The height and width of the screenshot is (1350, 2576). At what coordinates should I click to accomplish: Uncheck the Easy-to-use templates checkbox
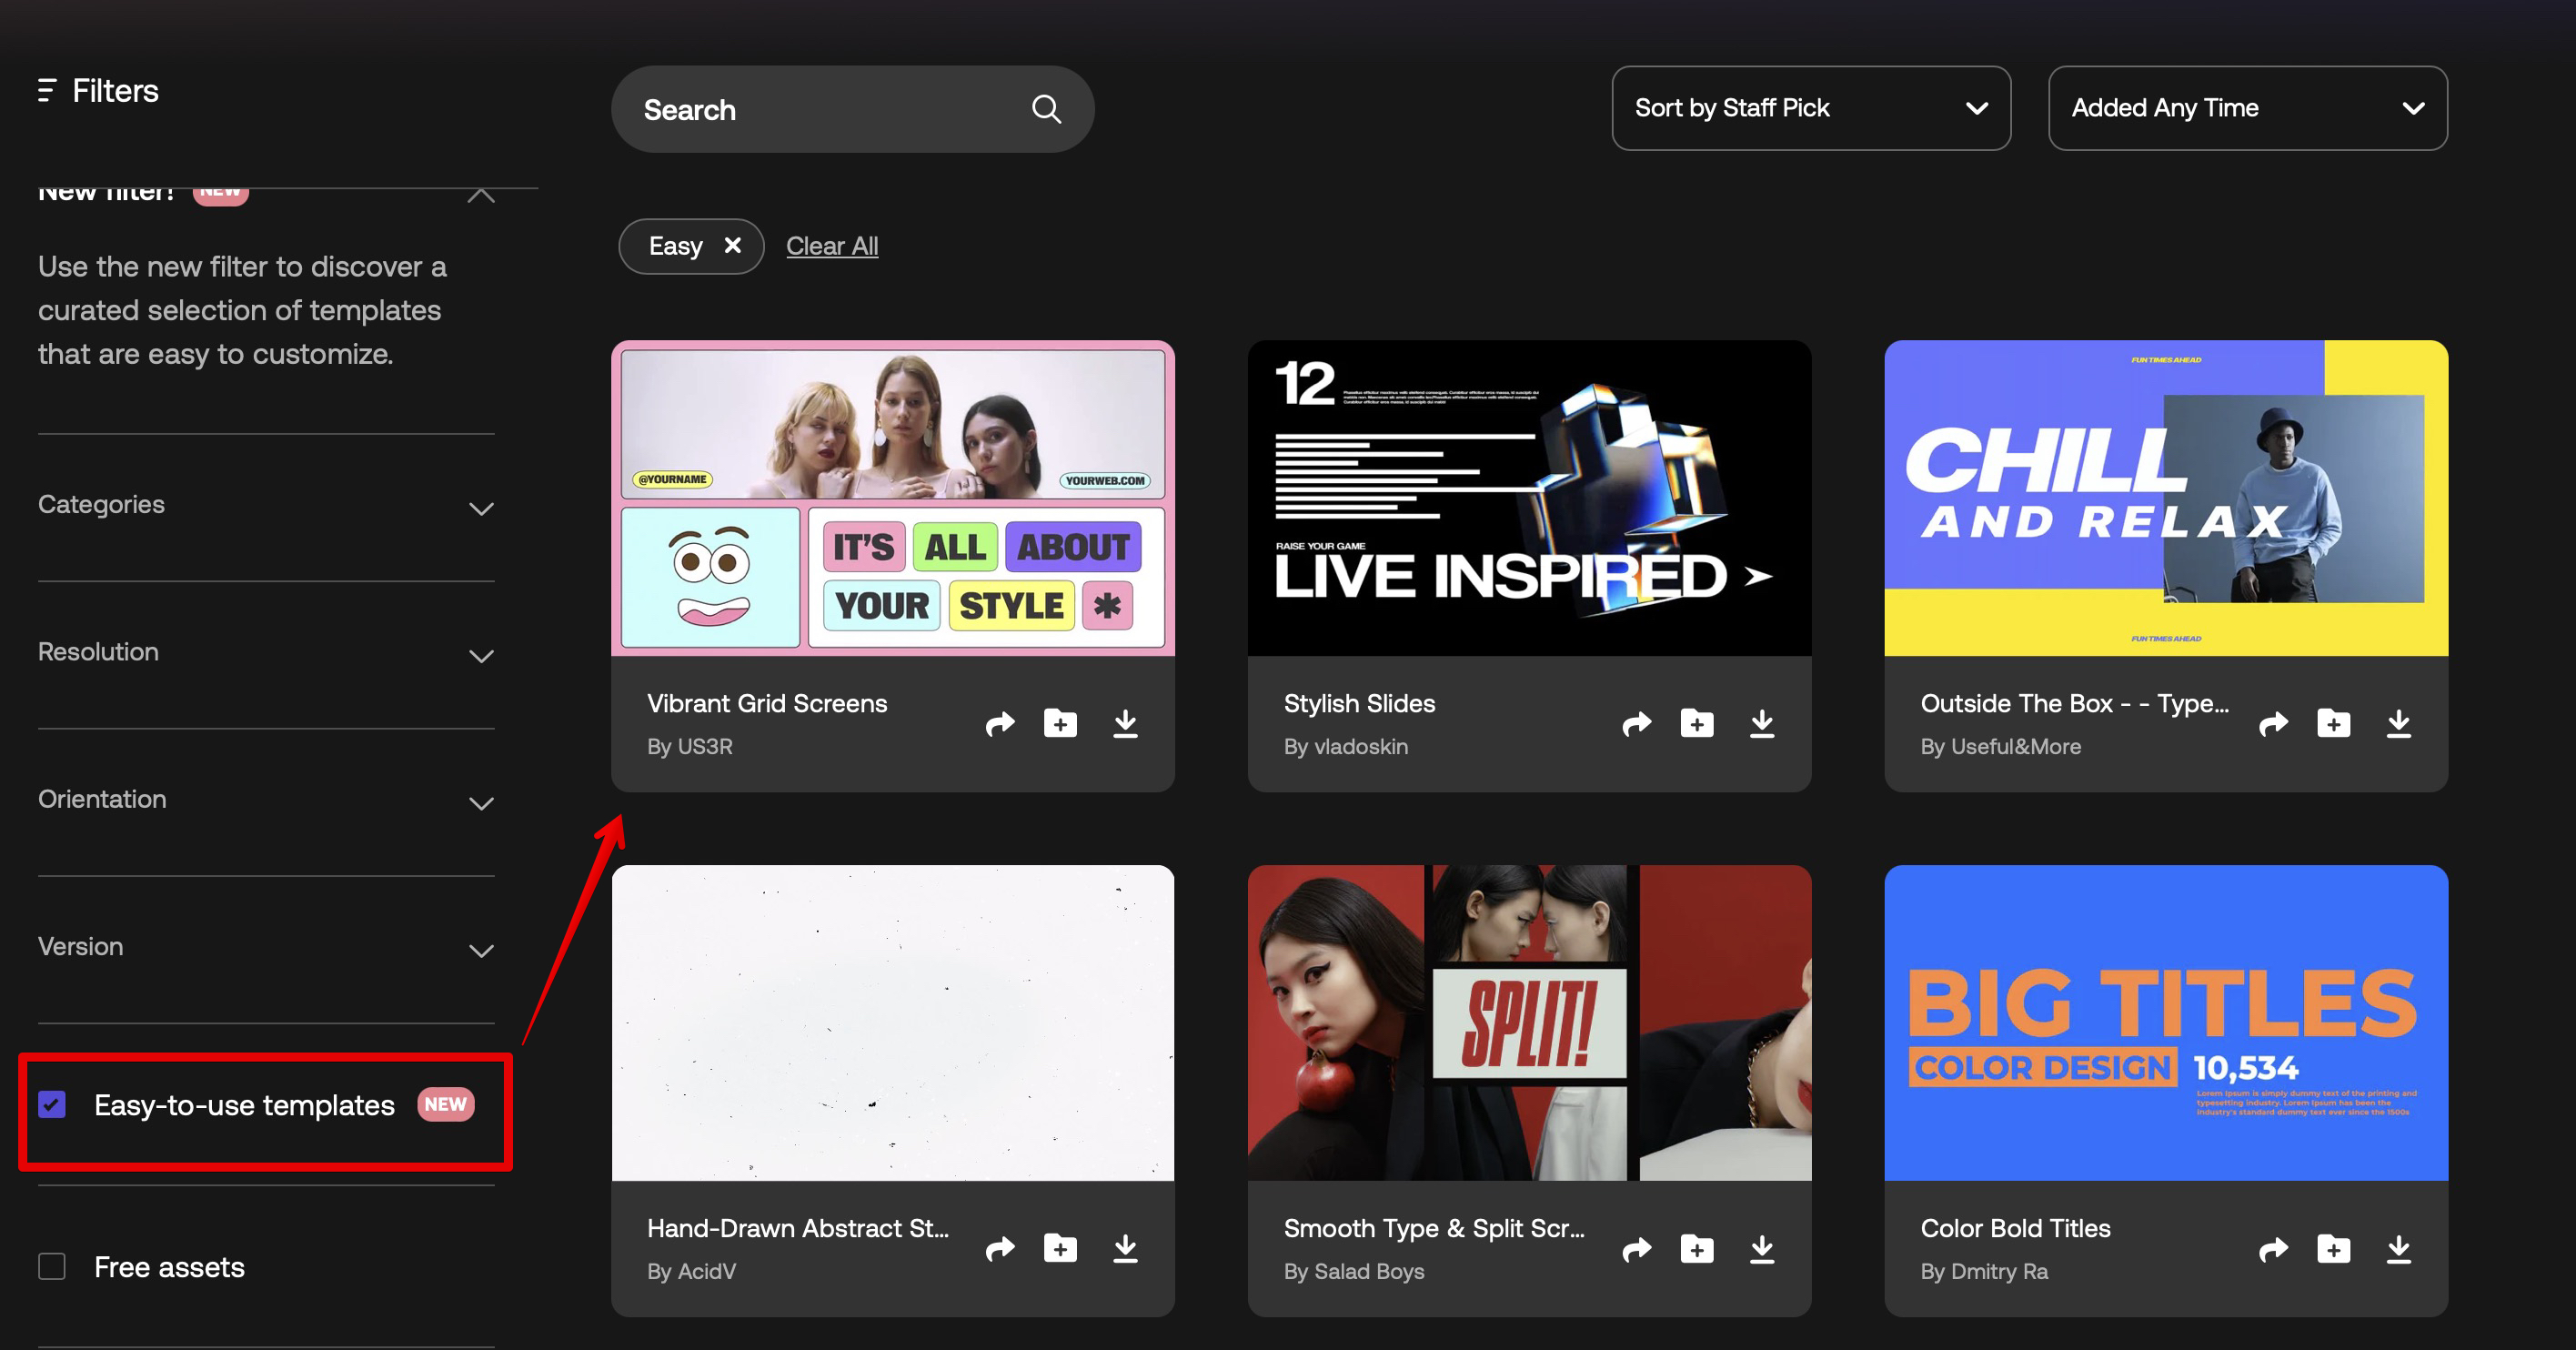click(x=52, y=1105)
